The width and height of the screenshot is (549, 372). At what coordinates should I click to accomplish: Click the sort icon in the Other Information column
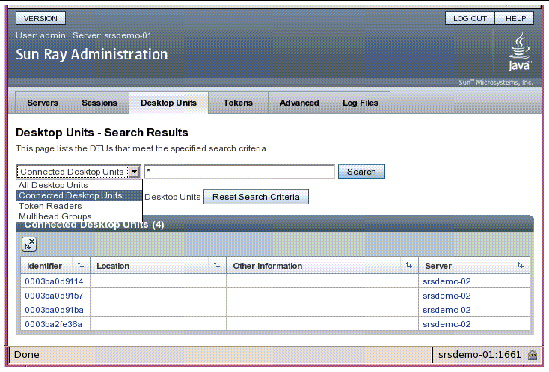click(x=409, y=266)
